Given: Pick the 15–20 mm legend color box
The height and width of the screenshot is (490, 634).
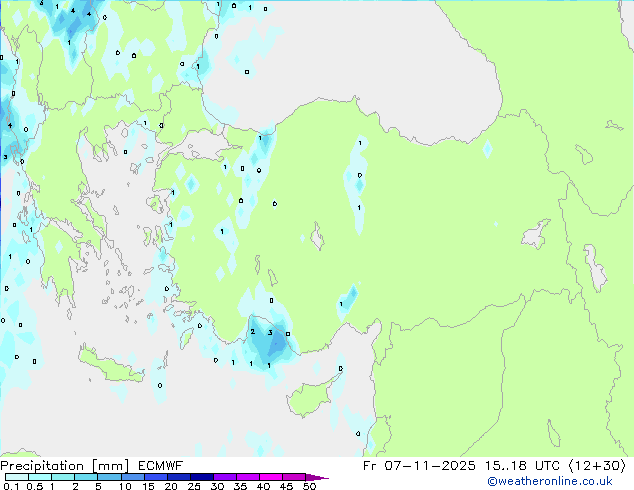Looking at the screenshot, I should [x=155, y=477].
